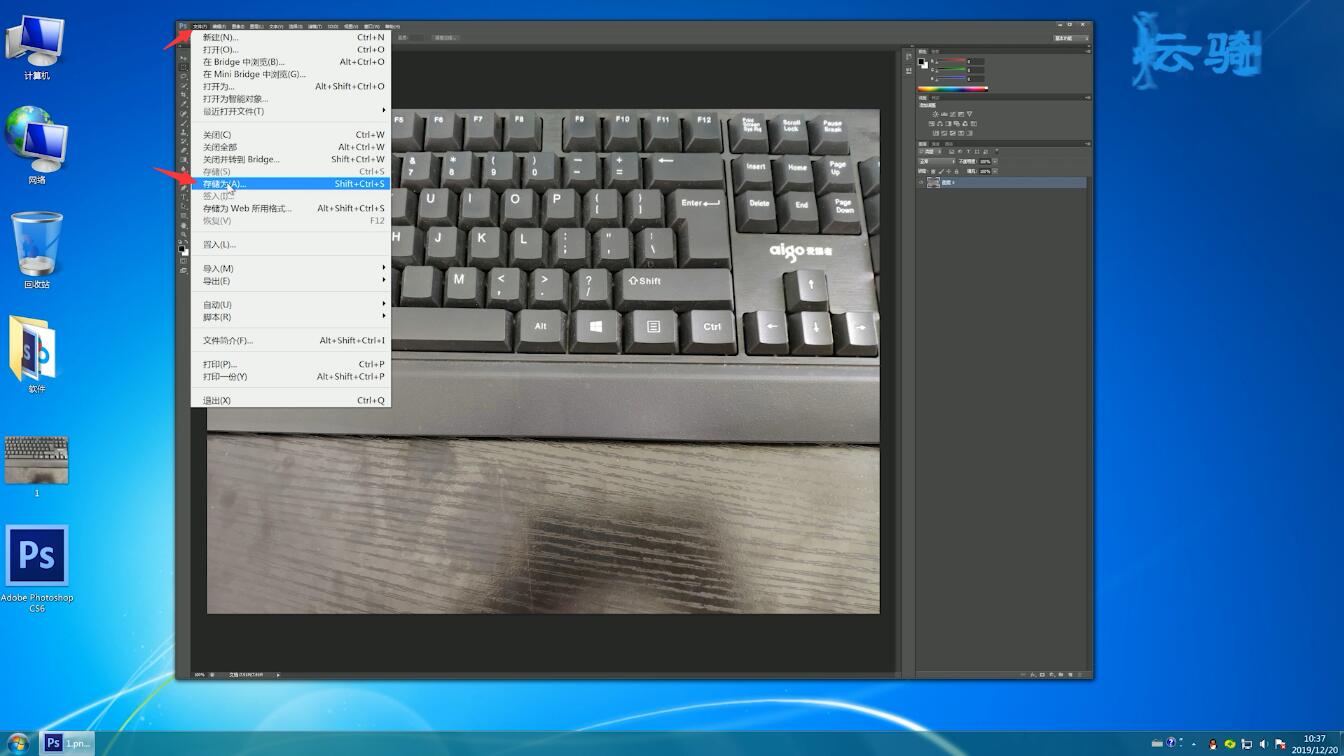Click the status bar arrow expander

[278, 675]
